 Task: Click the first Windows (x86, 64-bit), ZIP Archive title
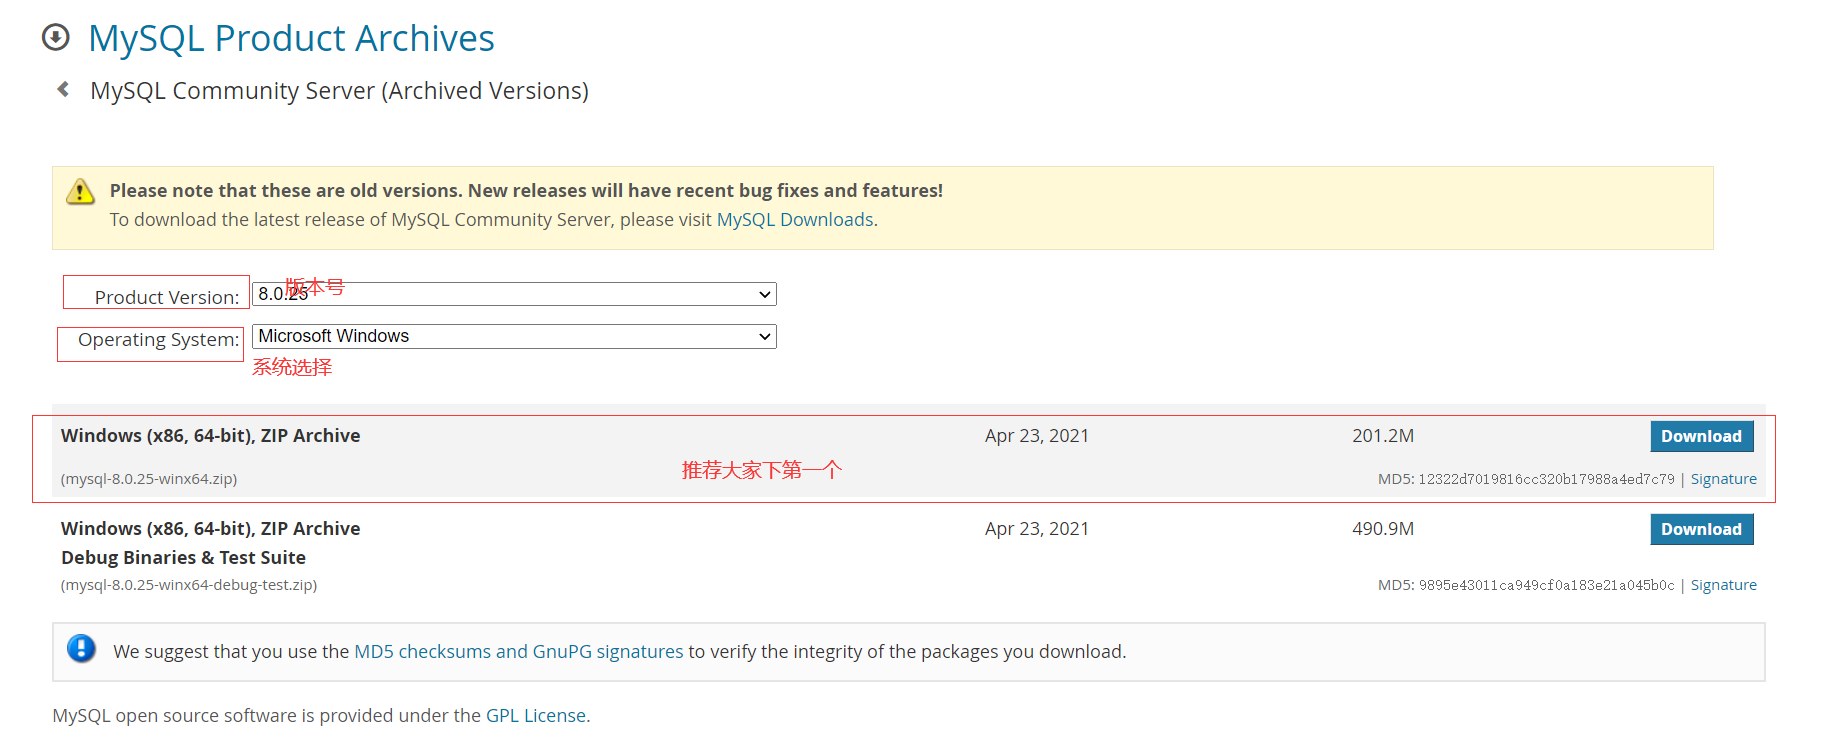point(210,436)
